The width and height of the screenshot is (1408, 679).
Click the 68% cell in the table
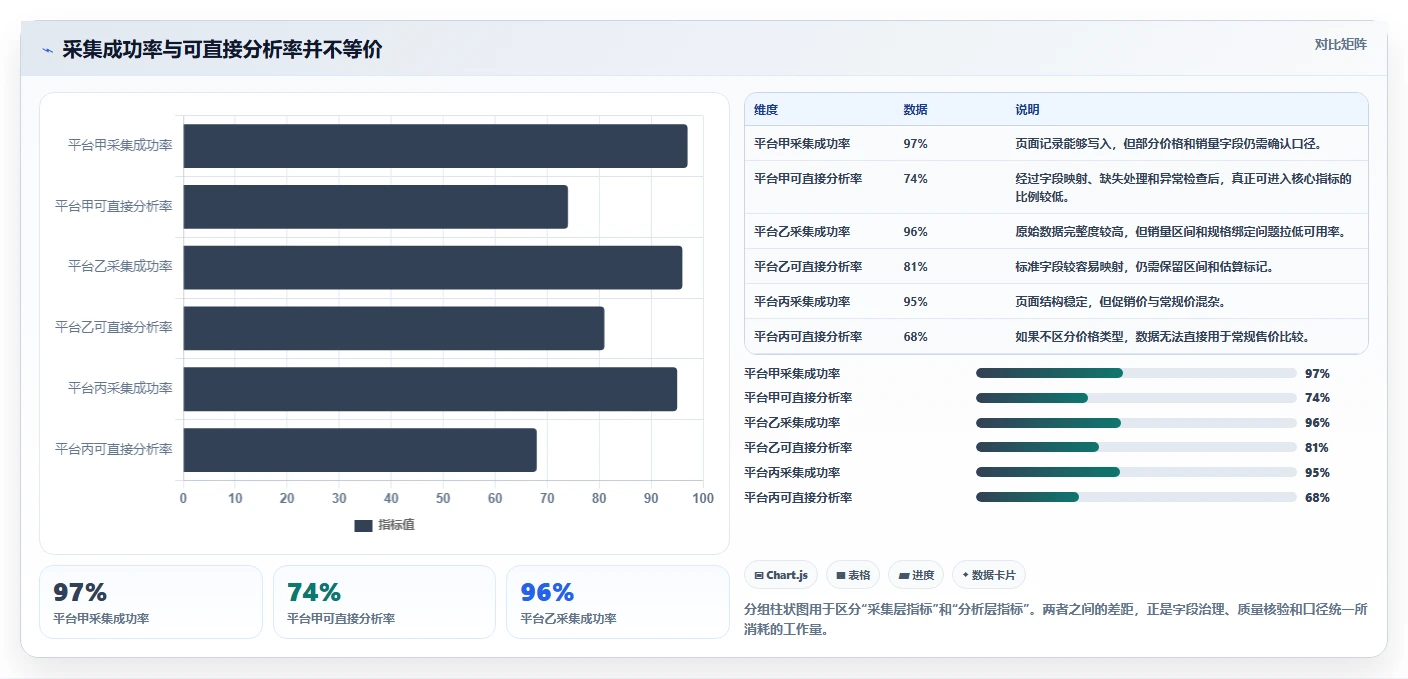point(915,337)
